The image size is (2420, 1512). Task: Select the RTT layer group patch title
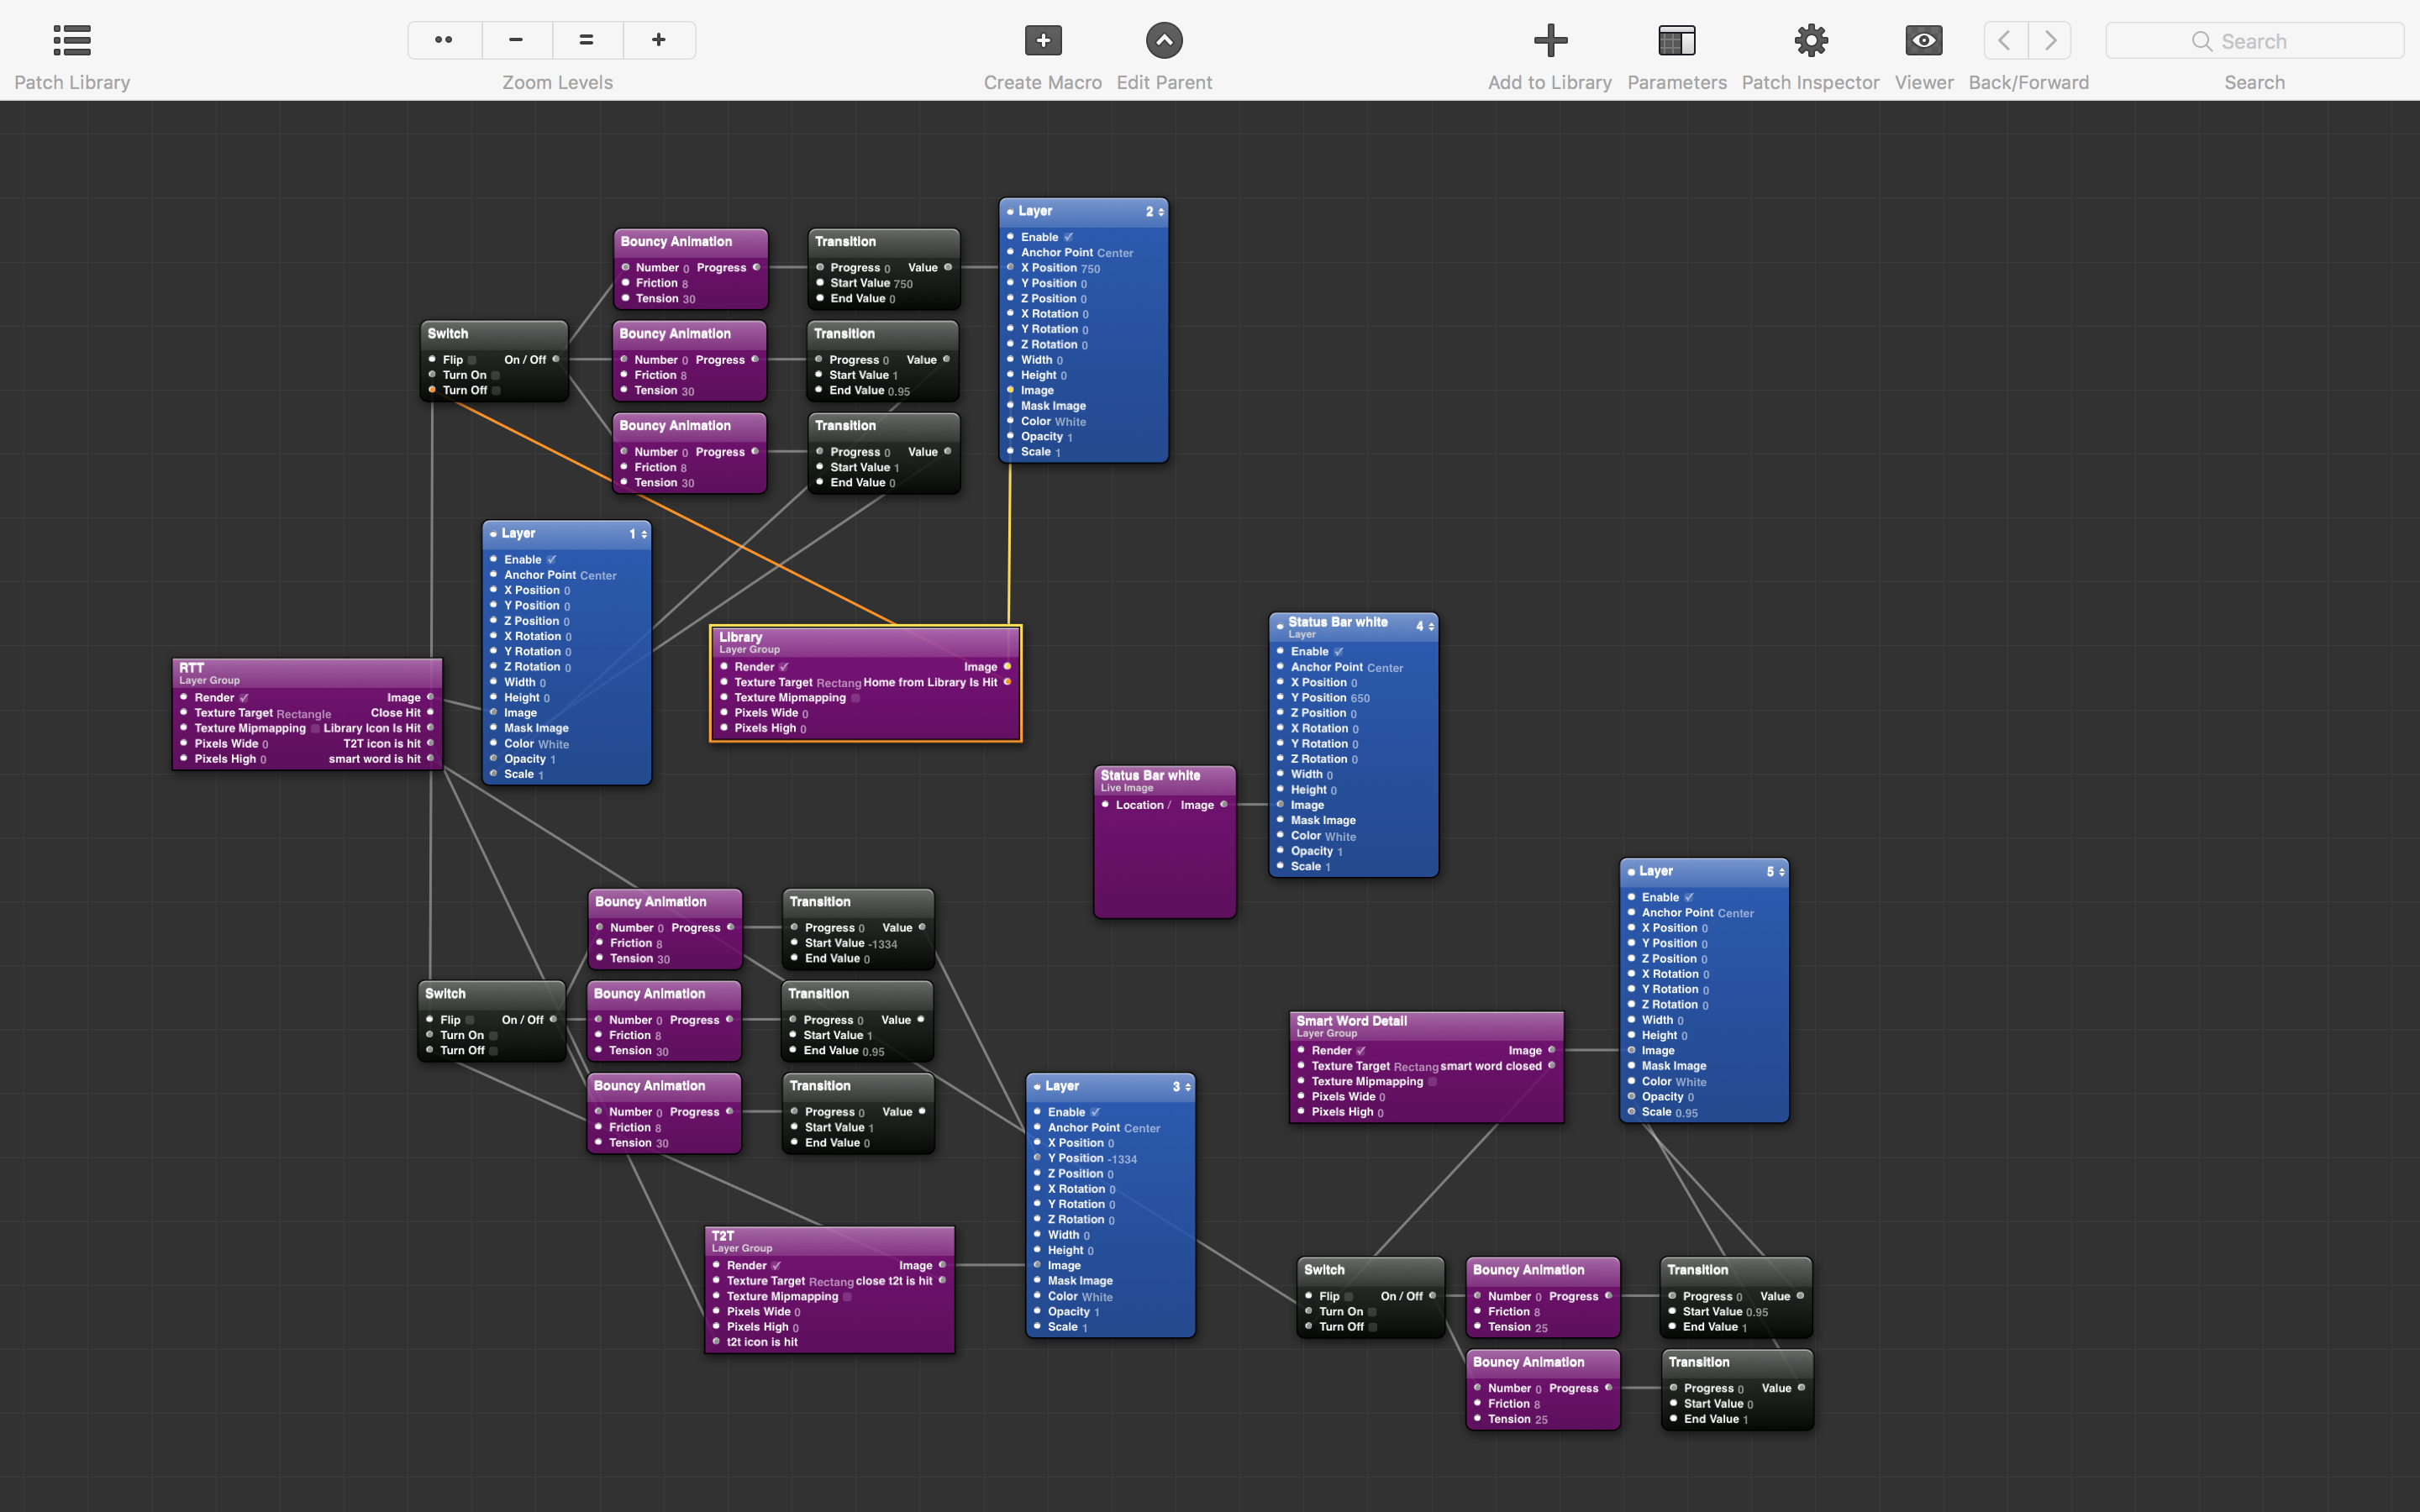point(192,668)
